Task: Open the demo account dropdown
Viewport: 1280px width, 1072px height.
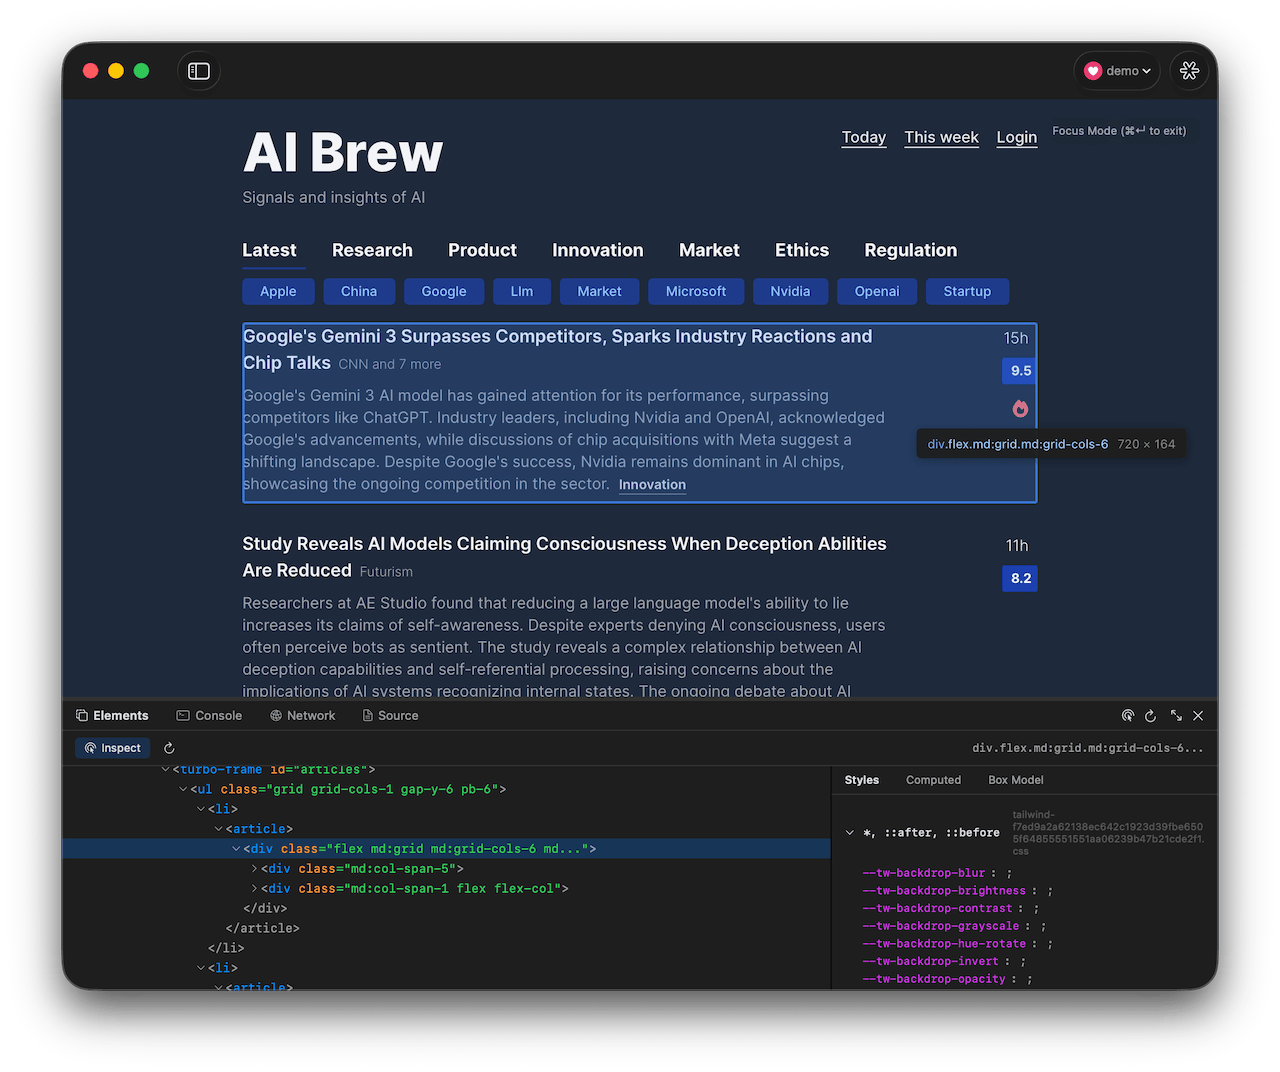Action: click(x=1116, y=70)
